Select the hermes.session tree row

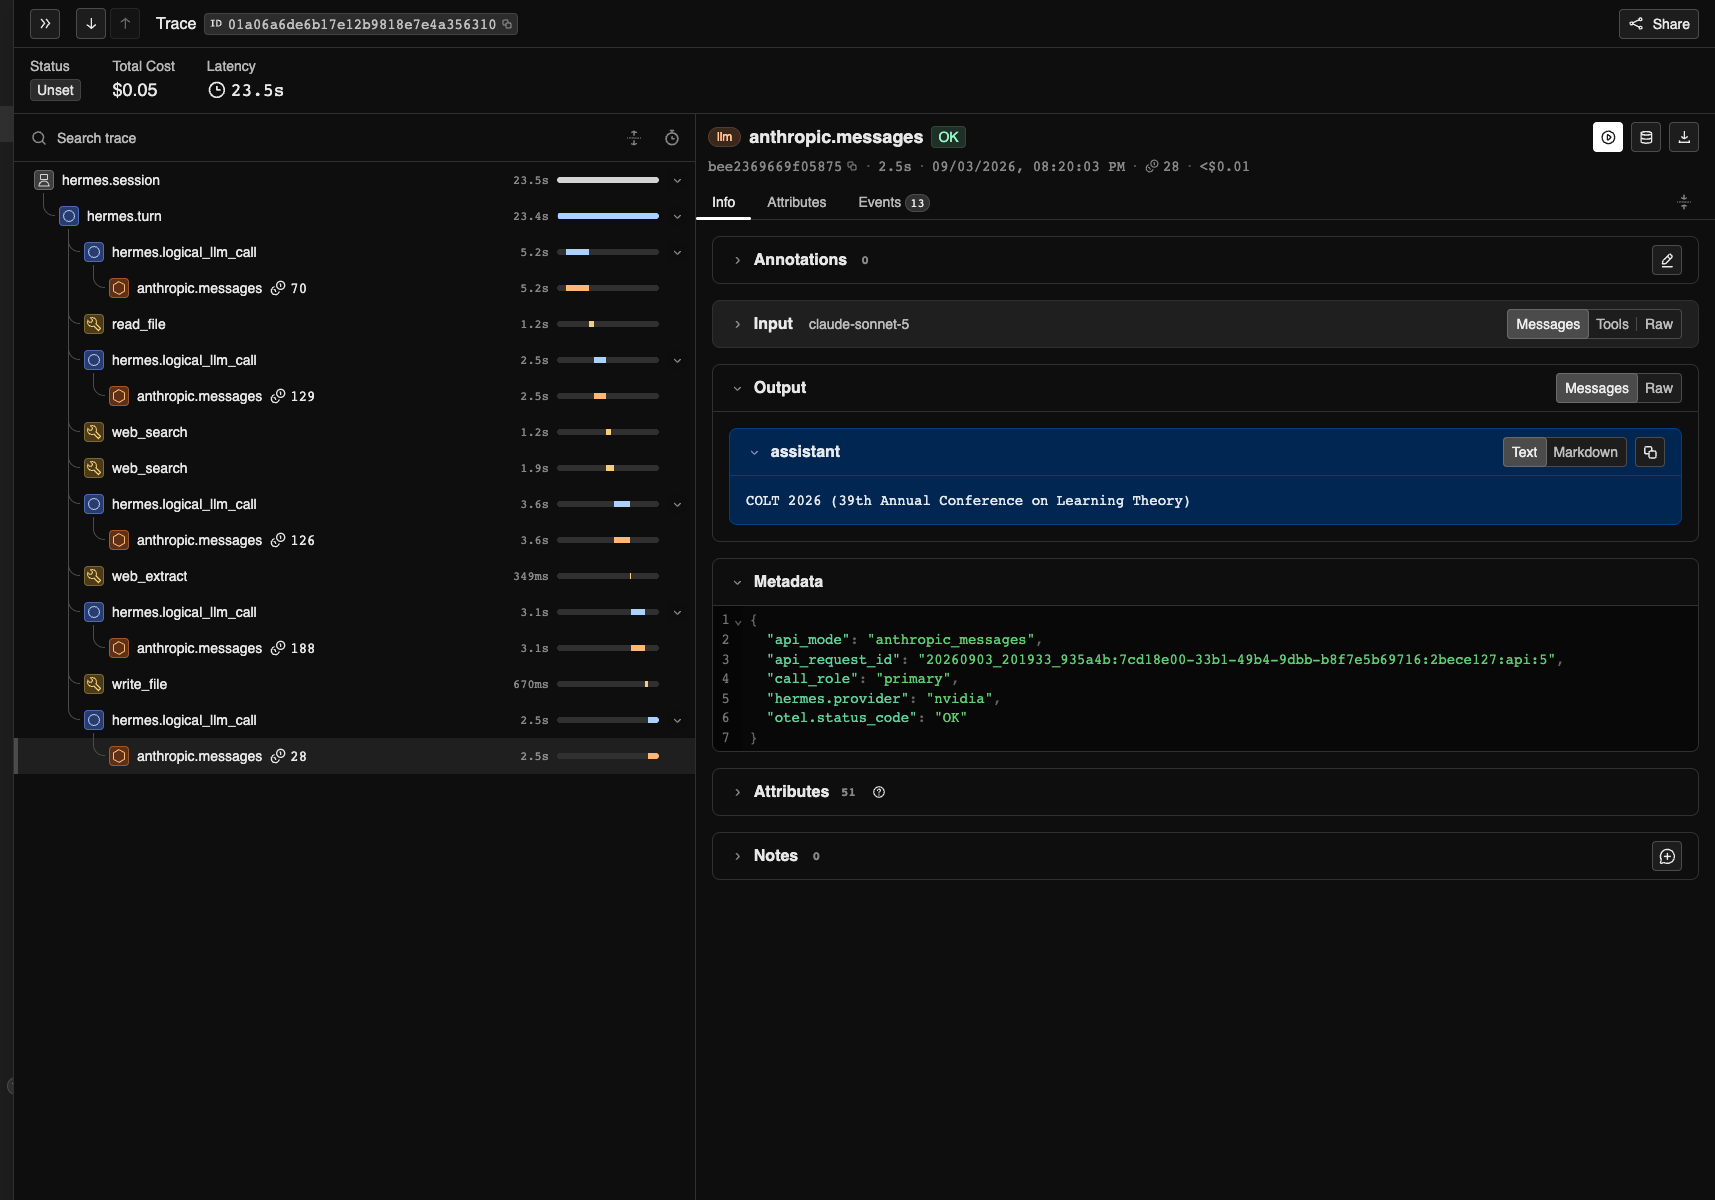coord(355,180)
